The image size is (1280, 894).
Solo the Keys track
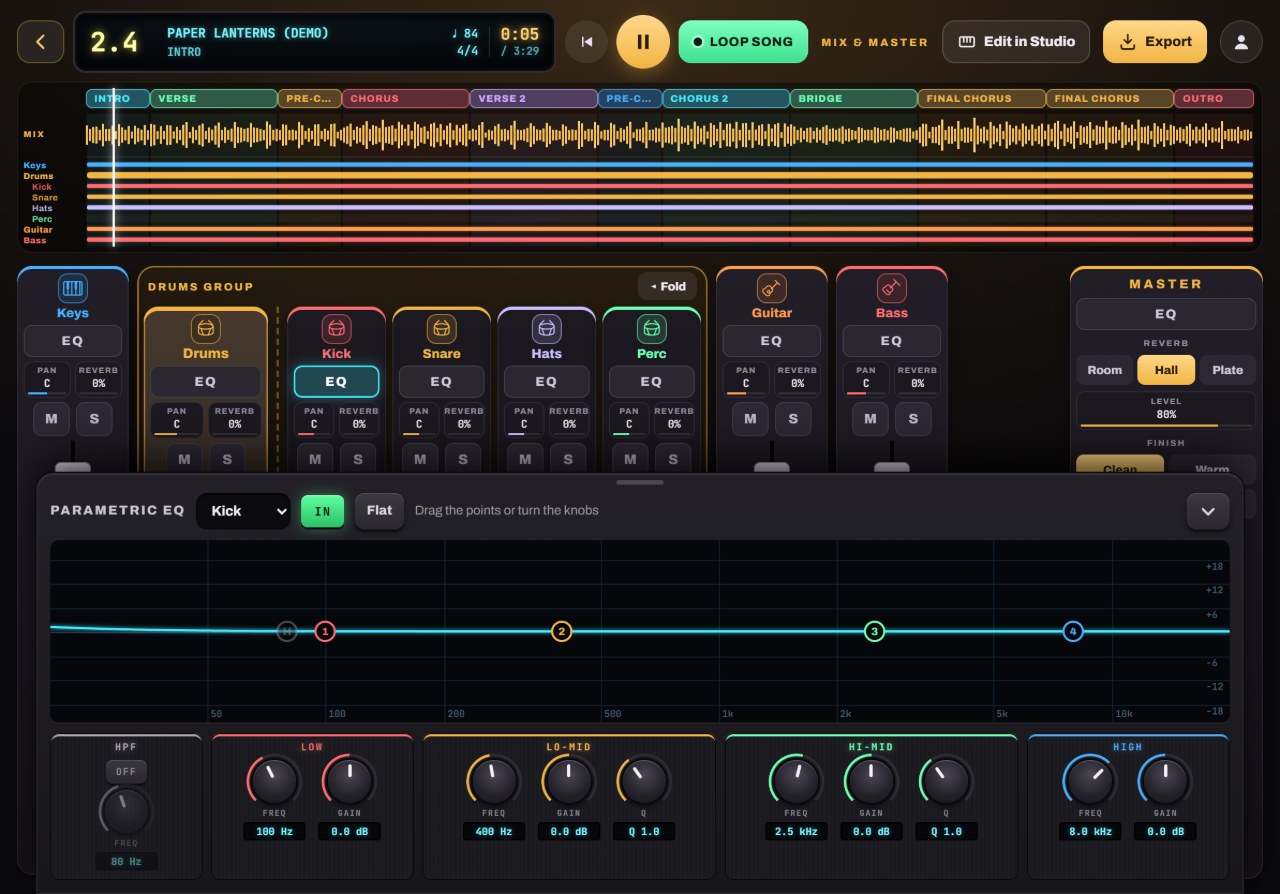tap(94, 419)
